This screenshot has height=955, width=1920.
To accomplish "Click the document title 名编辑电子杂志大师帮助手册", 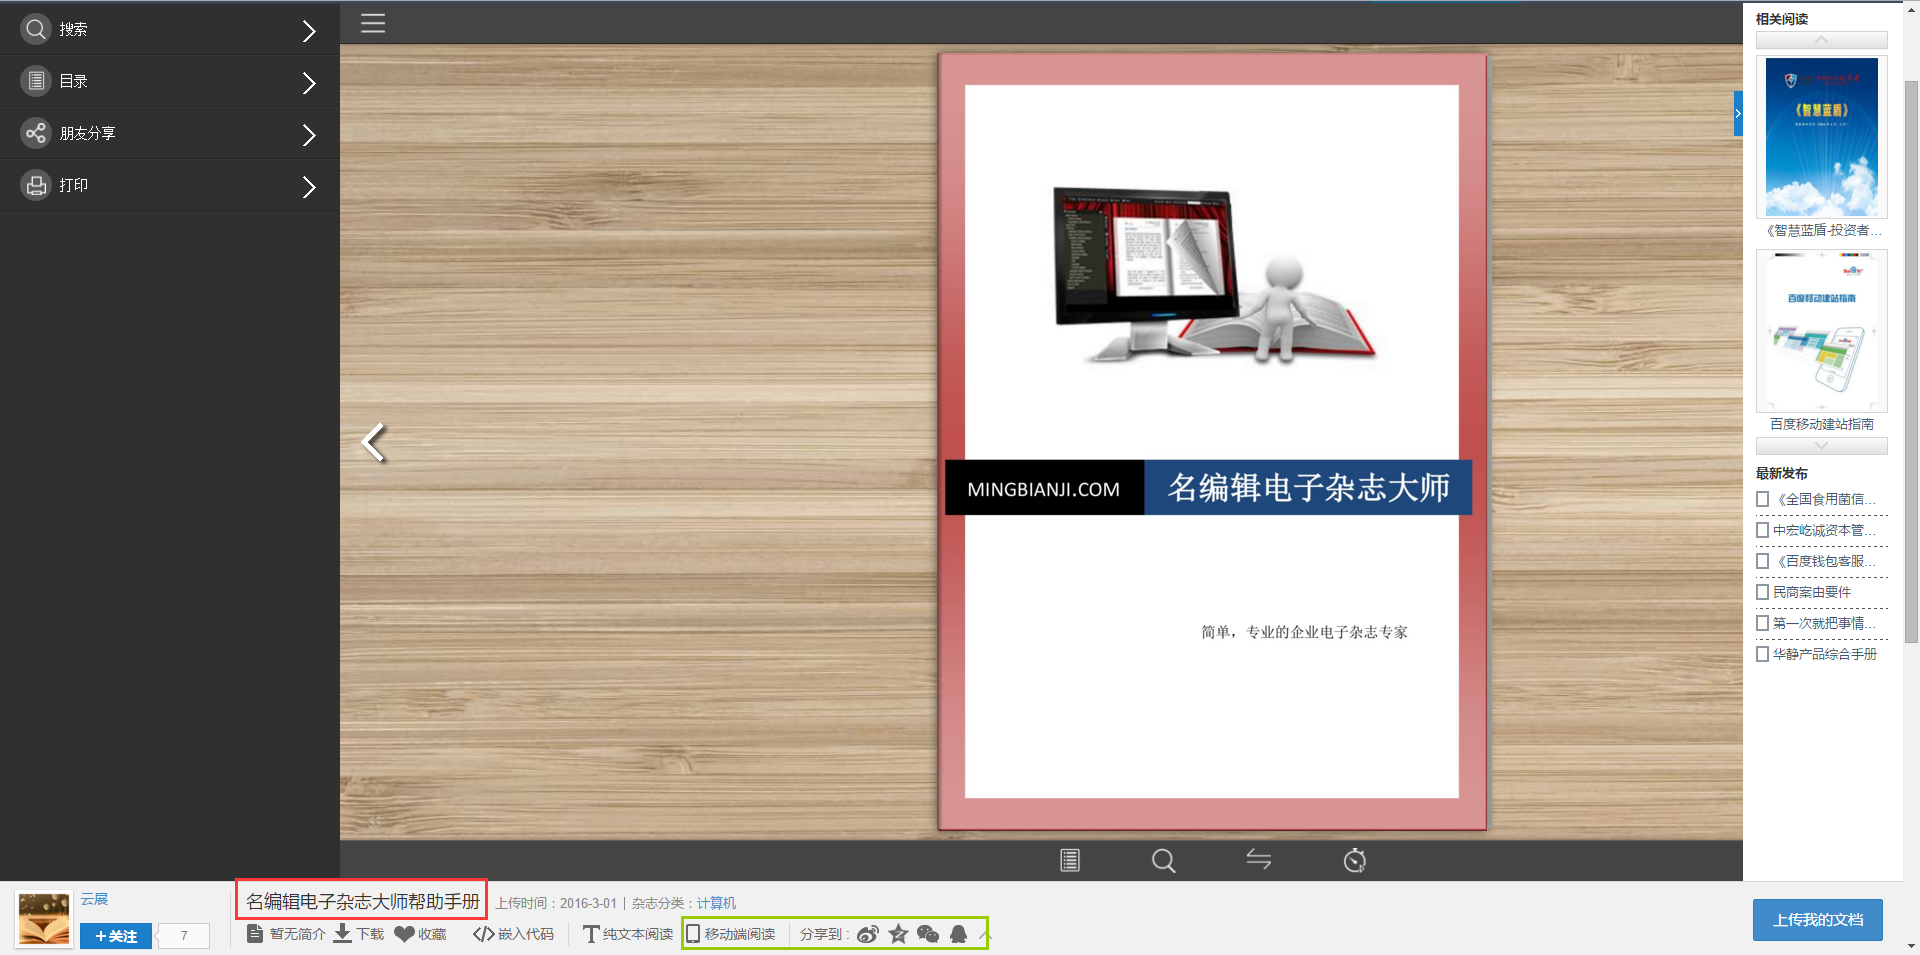I will [363, 901].
